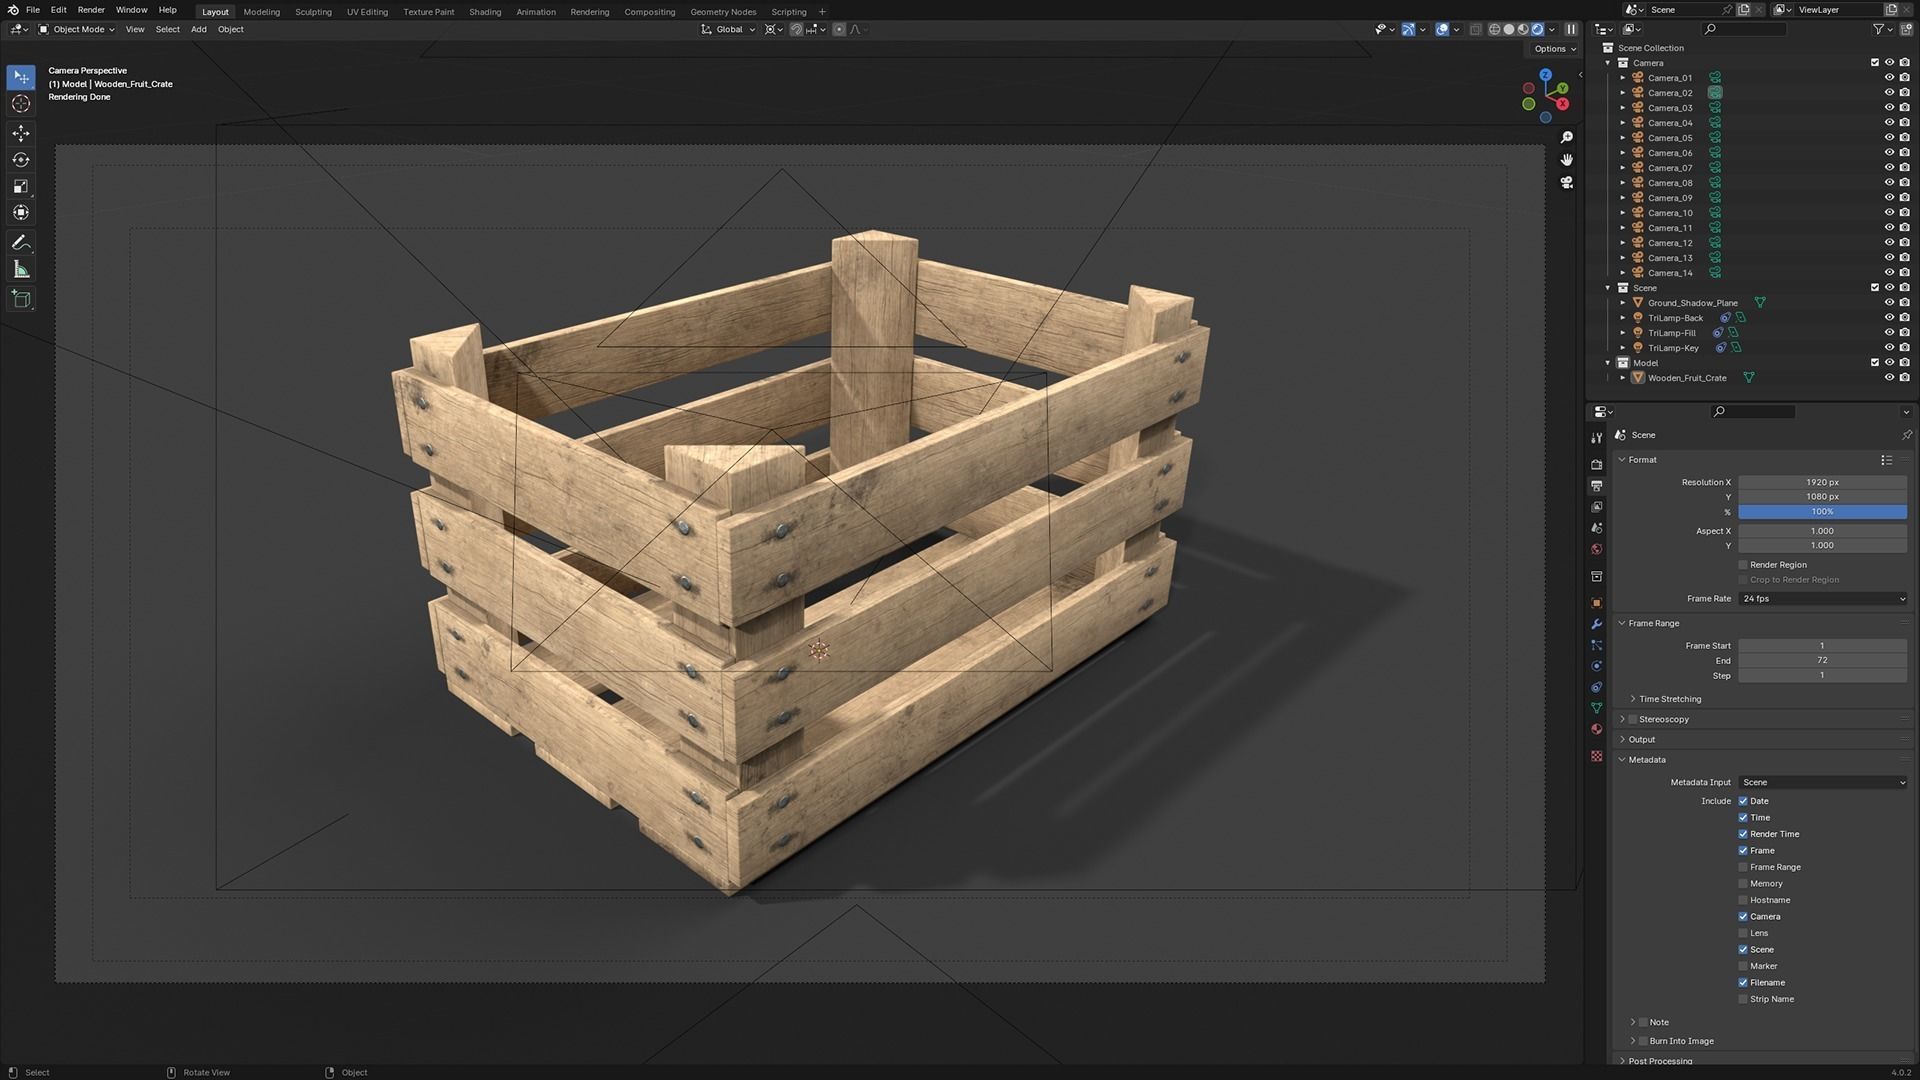The image size is (1920, 1080).
Task: Open the Physics properties tab
Action: [1597, 666]
